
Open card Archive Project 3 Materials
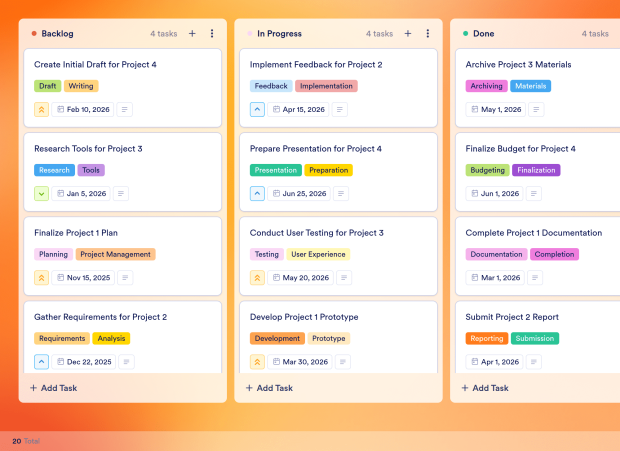(x=538, y=88)
